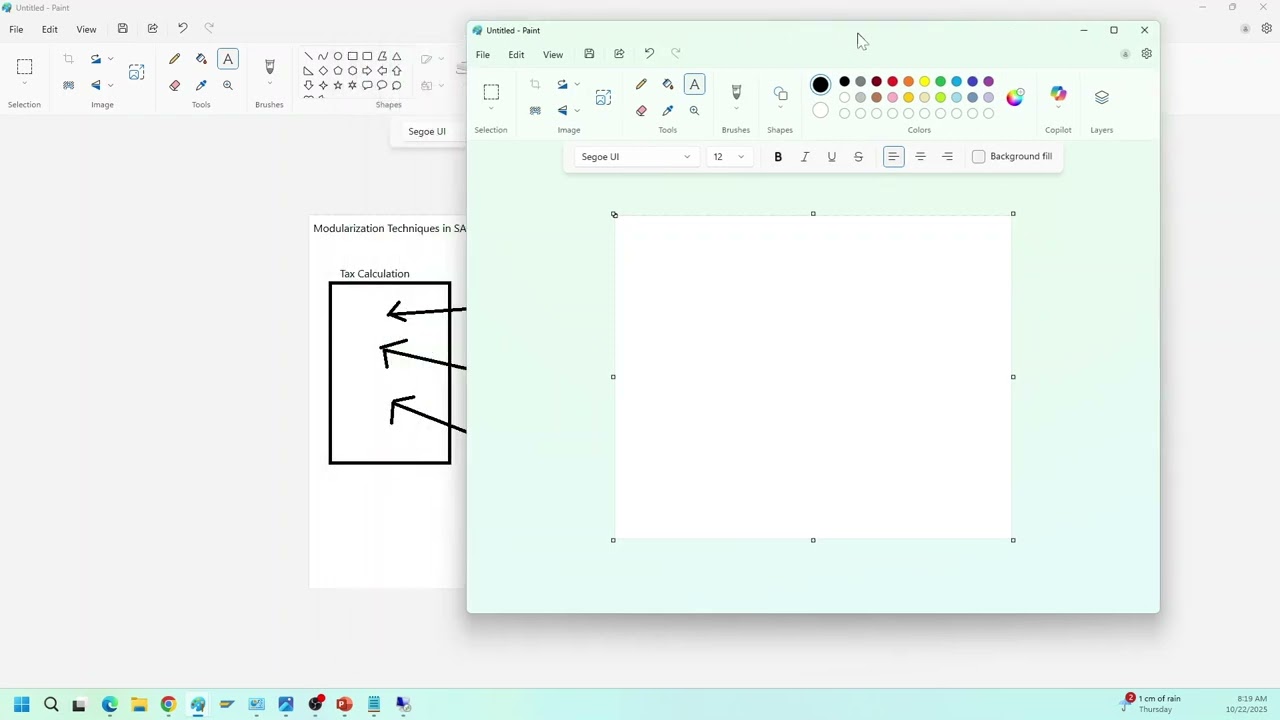1280x720 pixels.
Task: Set text alignment to right
Action: click(947, 157)
